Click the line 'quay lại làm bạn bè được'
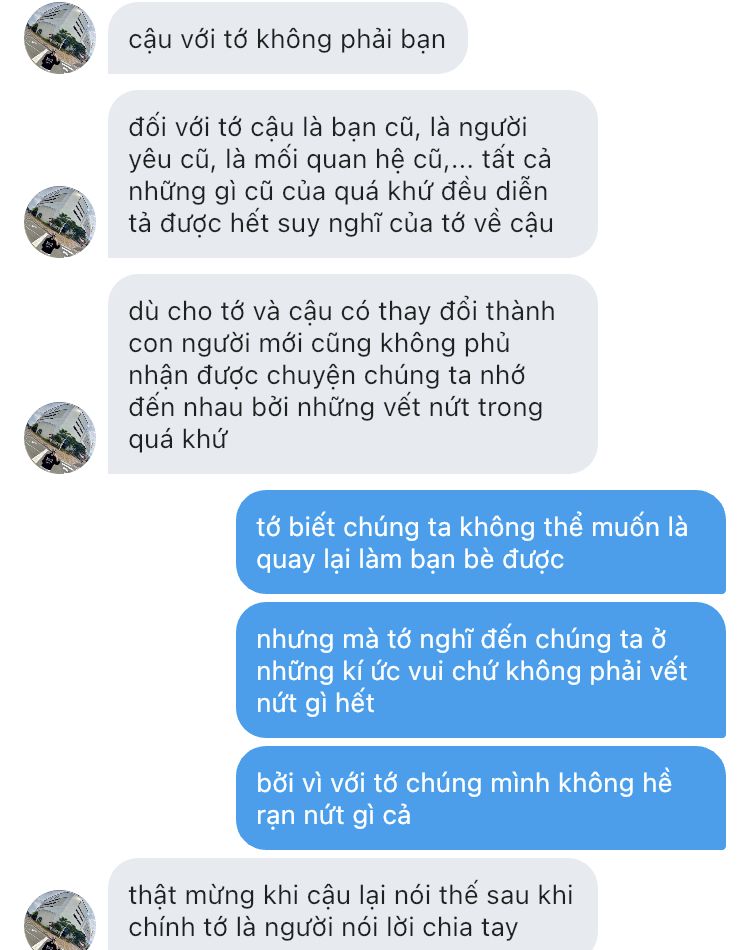This screenshot has height=950, width=750. (410, 559)
